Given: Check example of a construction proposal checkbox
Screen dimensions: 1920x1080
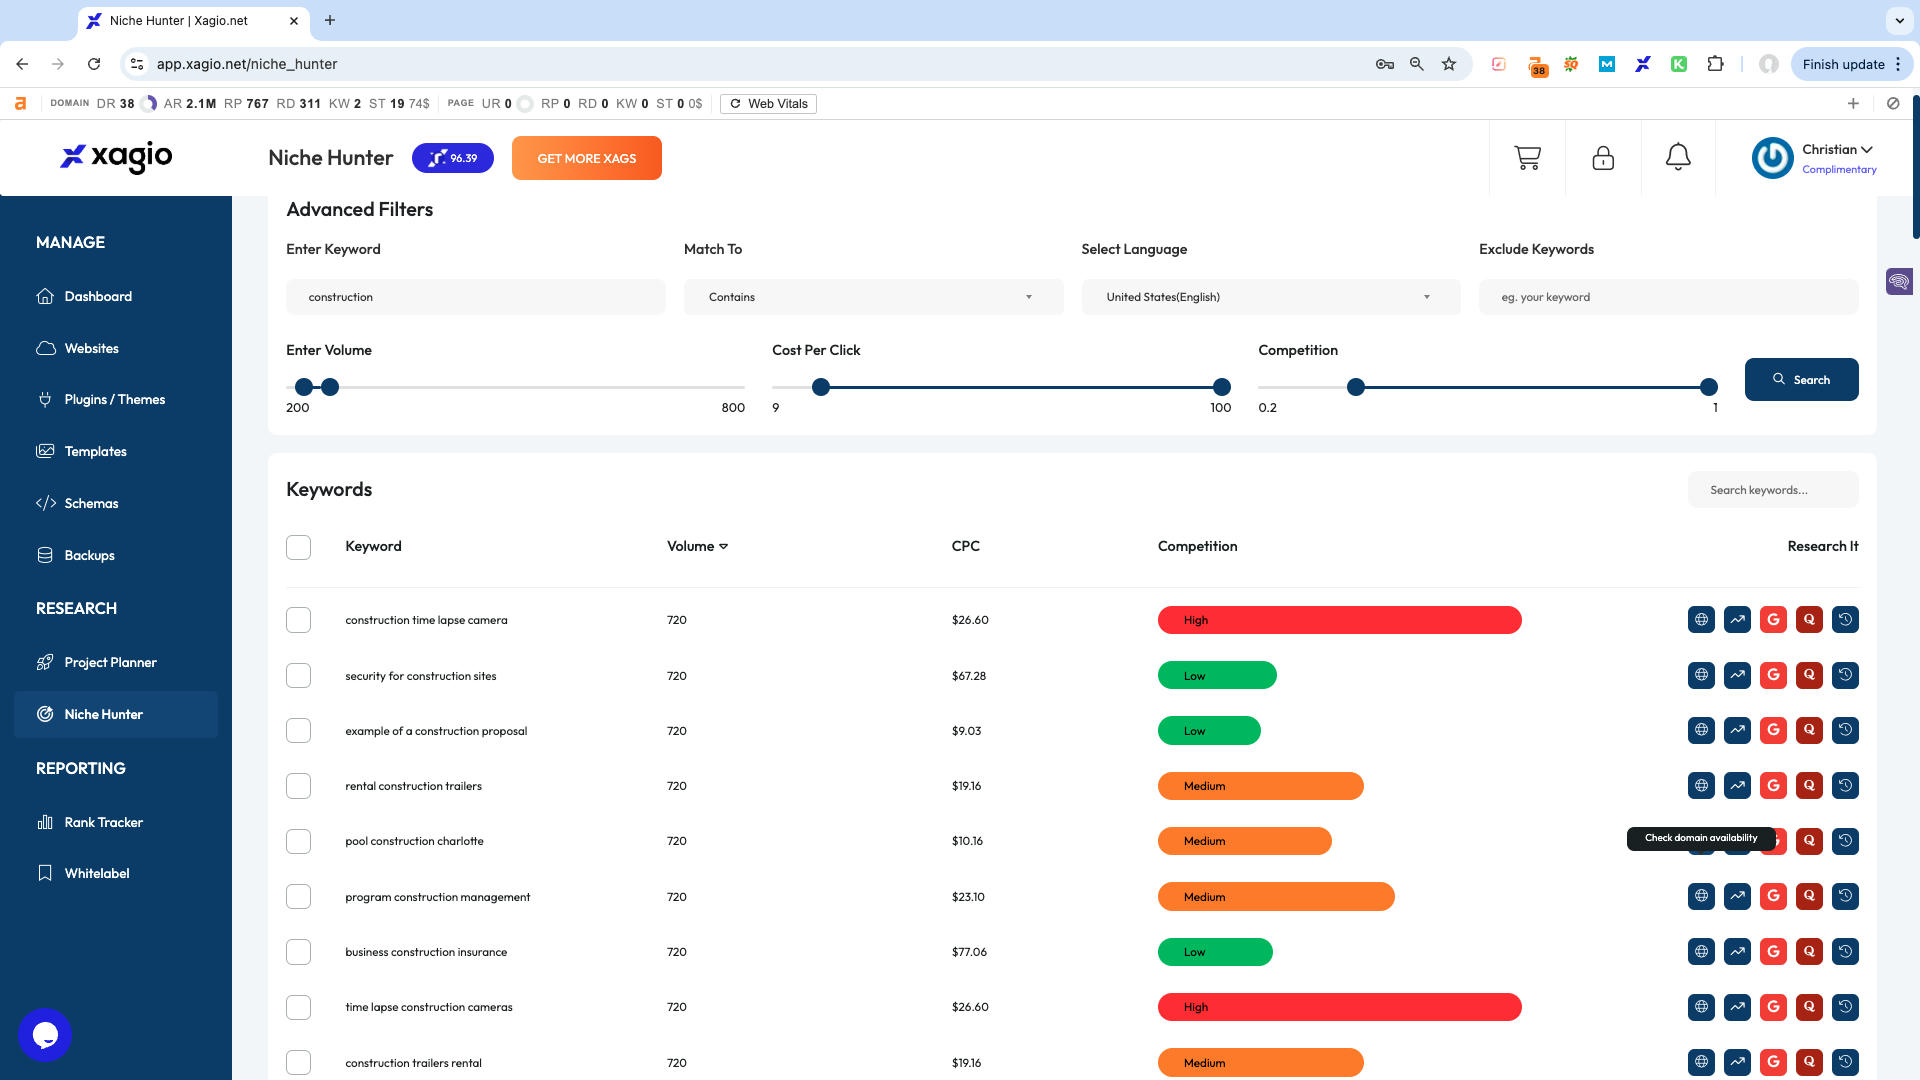Looking at the screenshot, I should tap(298, 730).
